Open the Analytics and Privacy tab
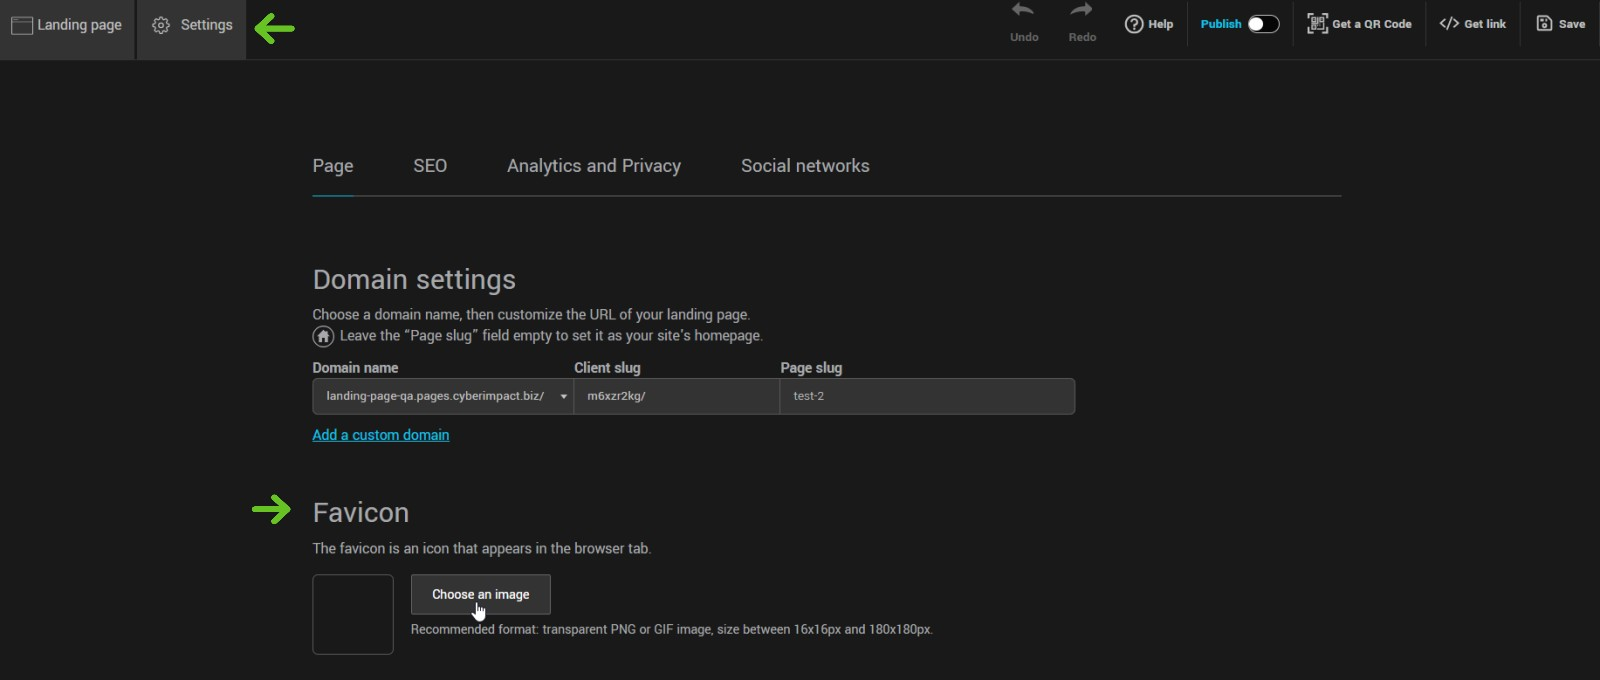Image resolution: width=1600 pixels, height=680 pixels. pyautogui.click(x=594, y=166)
